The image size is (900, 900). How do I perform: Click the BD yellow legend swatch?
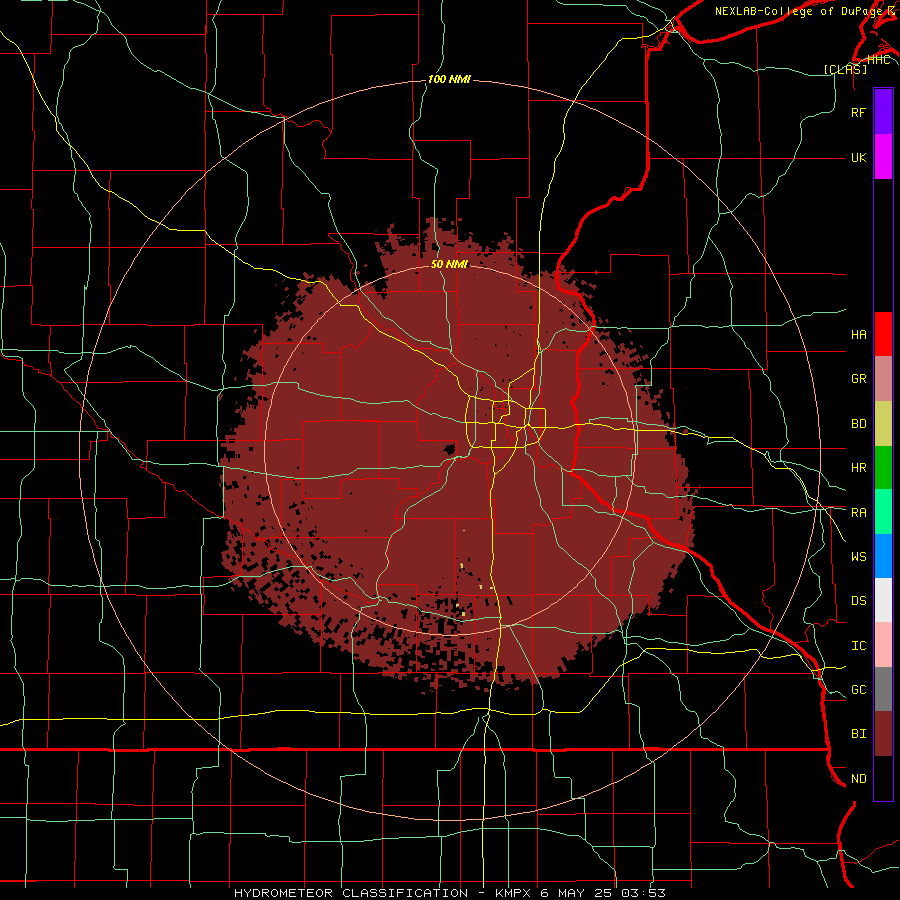click(x=883, y=424)
